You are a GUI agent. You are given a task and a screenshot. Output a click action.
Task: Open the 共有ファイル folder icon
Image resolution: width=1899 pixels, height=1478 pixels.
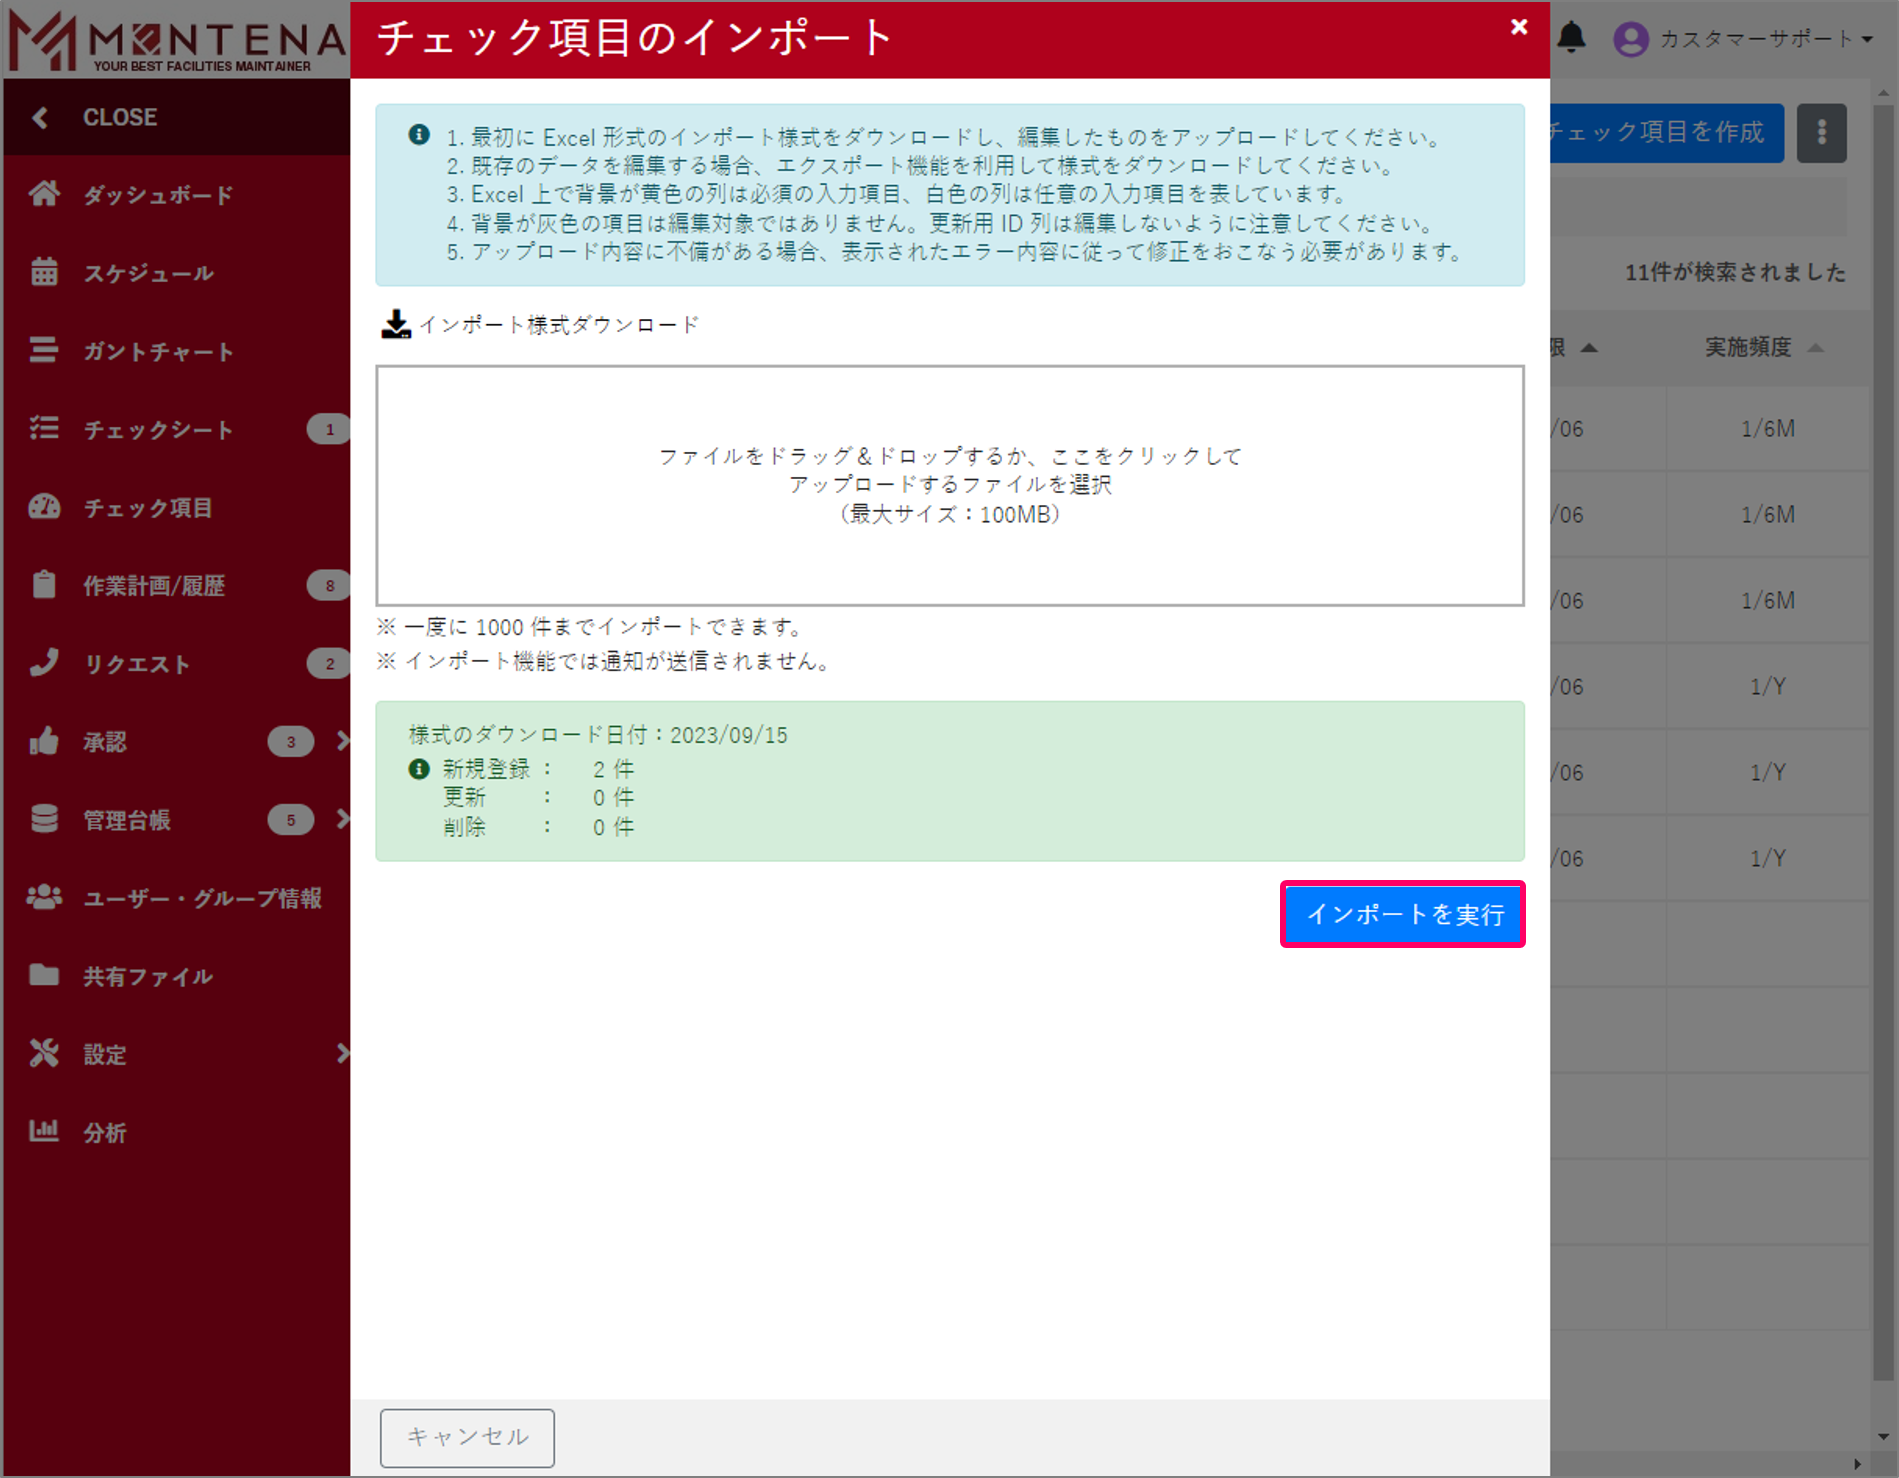pyautogui.click(x=44, y=975)
